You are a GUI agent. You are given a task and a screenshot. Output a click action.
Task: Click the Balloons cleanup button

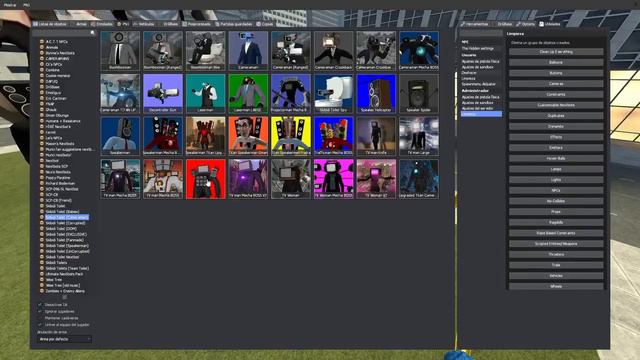point(556,62)
